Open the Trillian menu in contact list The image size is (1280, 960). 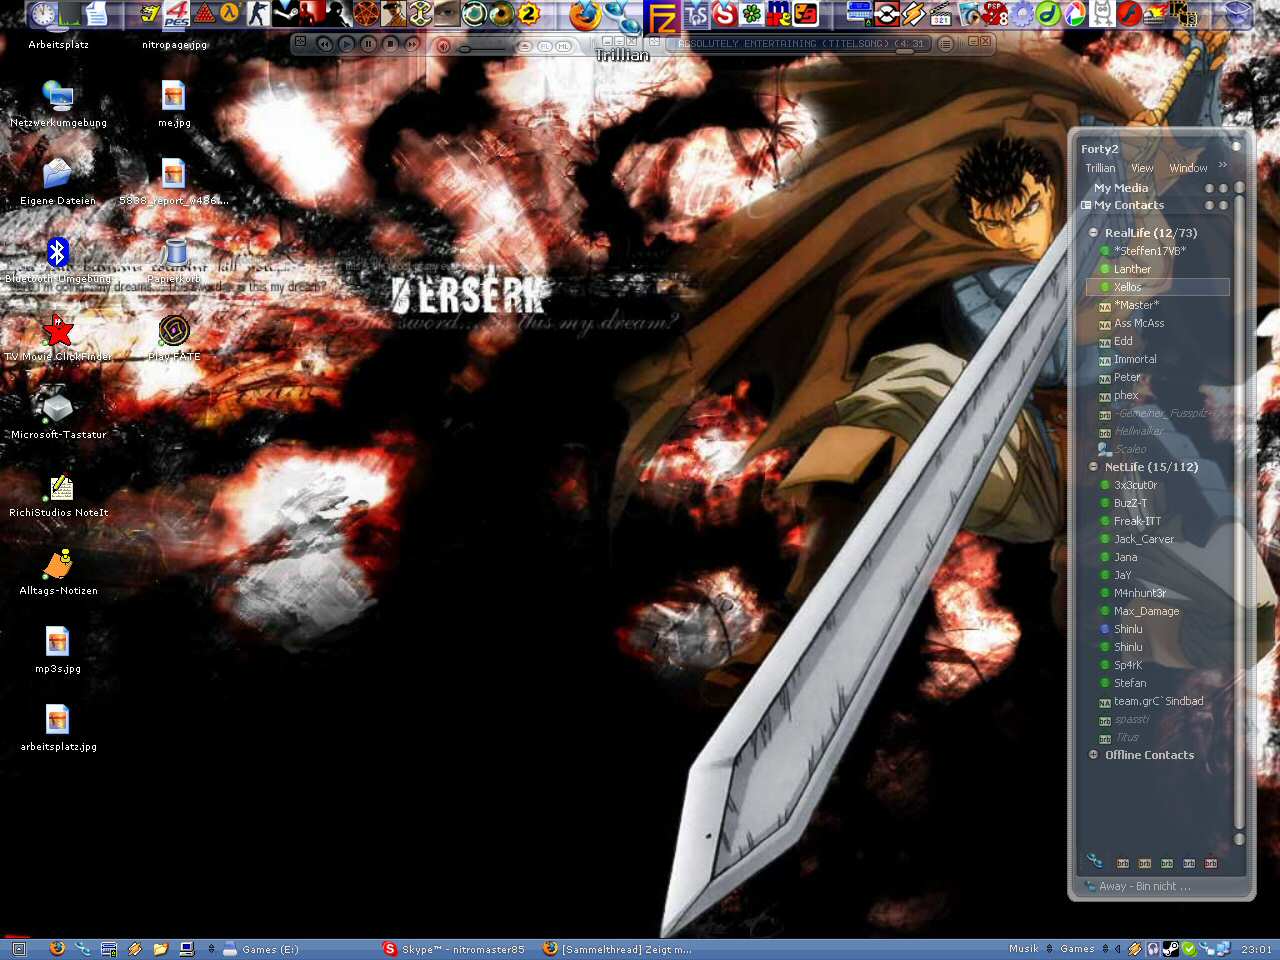click(x=1100, y=168)
